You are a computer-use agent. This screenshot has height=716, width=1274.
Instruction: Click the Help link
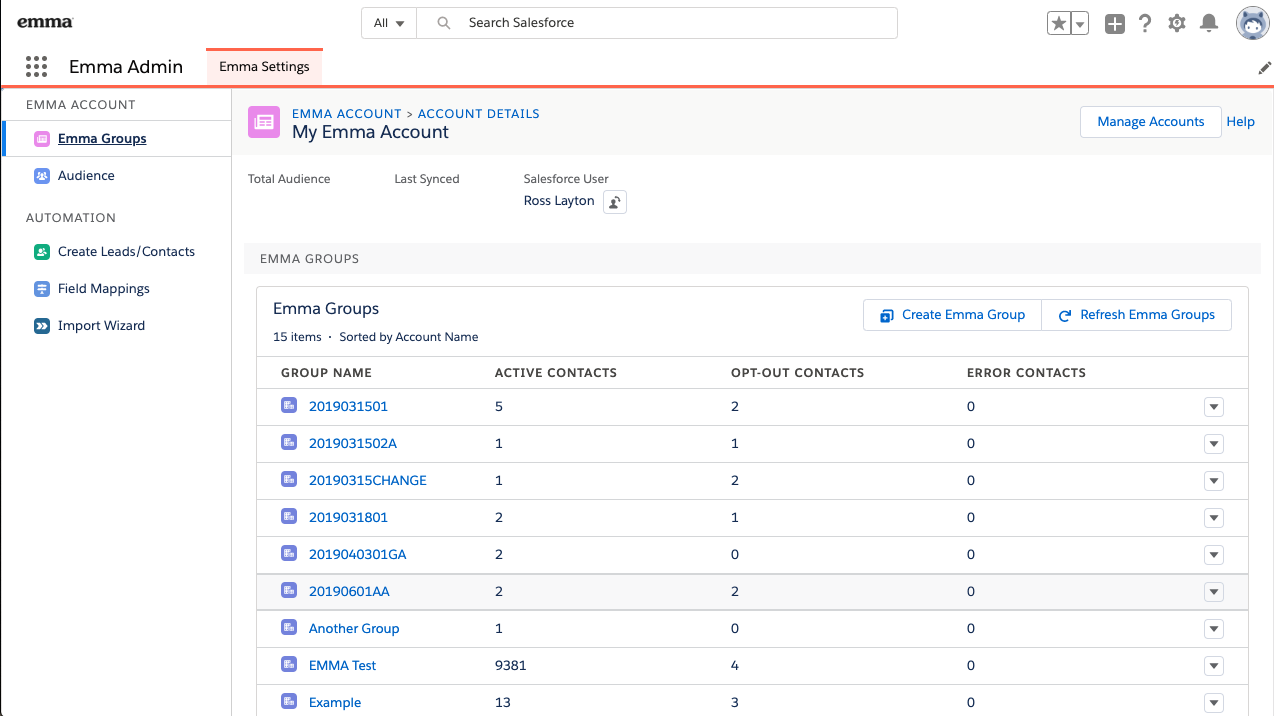point(1240,122)
